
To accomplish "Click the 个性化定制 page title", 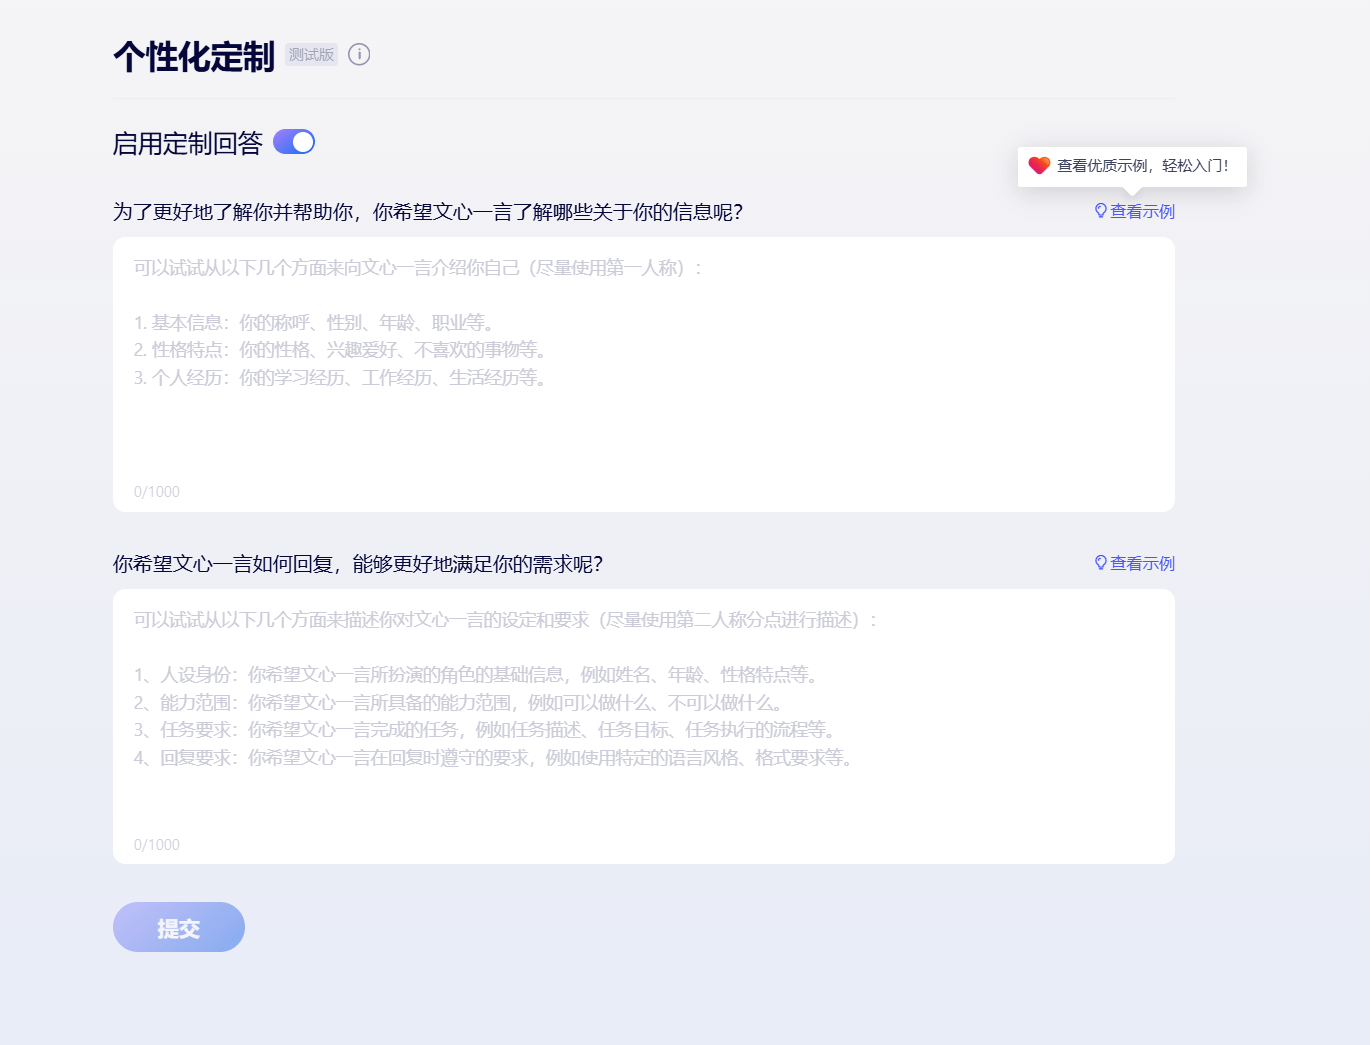I will click(194, 56).
